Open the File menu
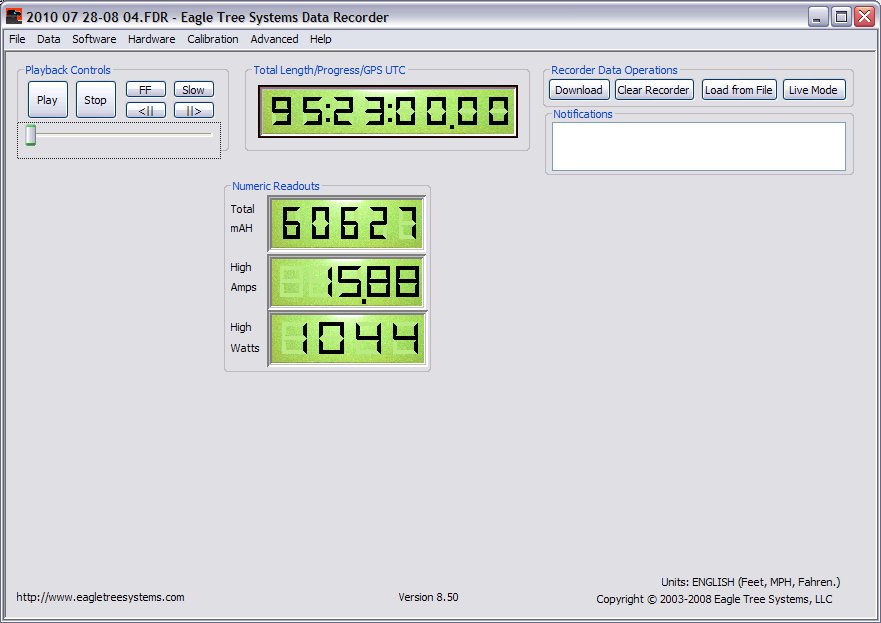The width and height of the screenshot is (881, 623). click(x=17, y=39)
